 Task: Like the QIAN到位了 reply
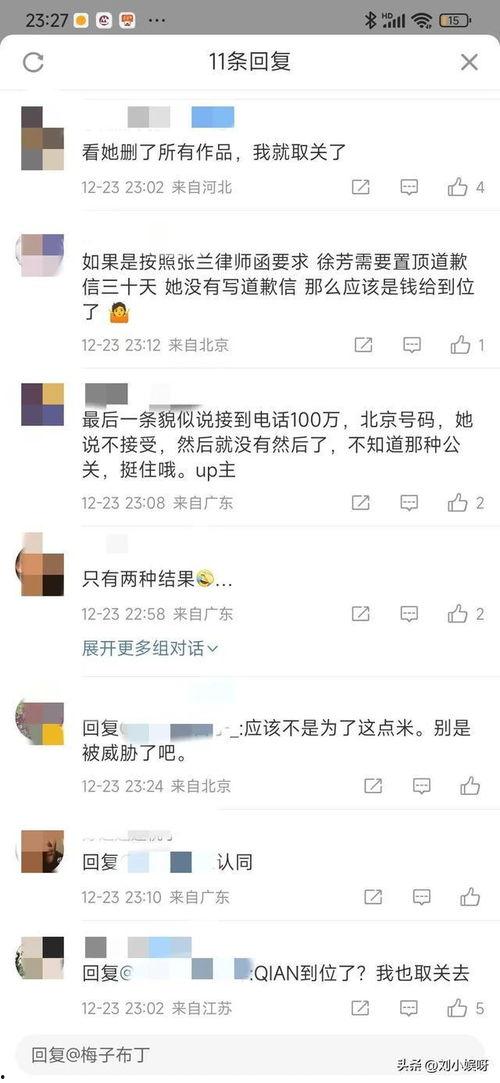(457, 1008)
